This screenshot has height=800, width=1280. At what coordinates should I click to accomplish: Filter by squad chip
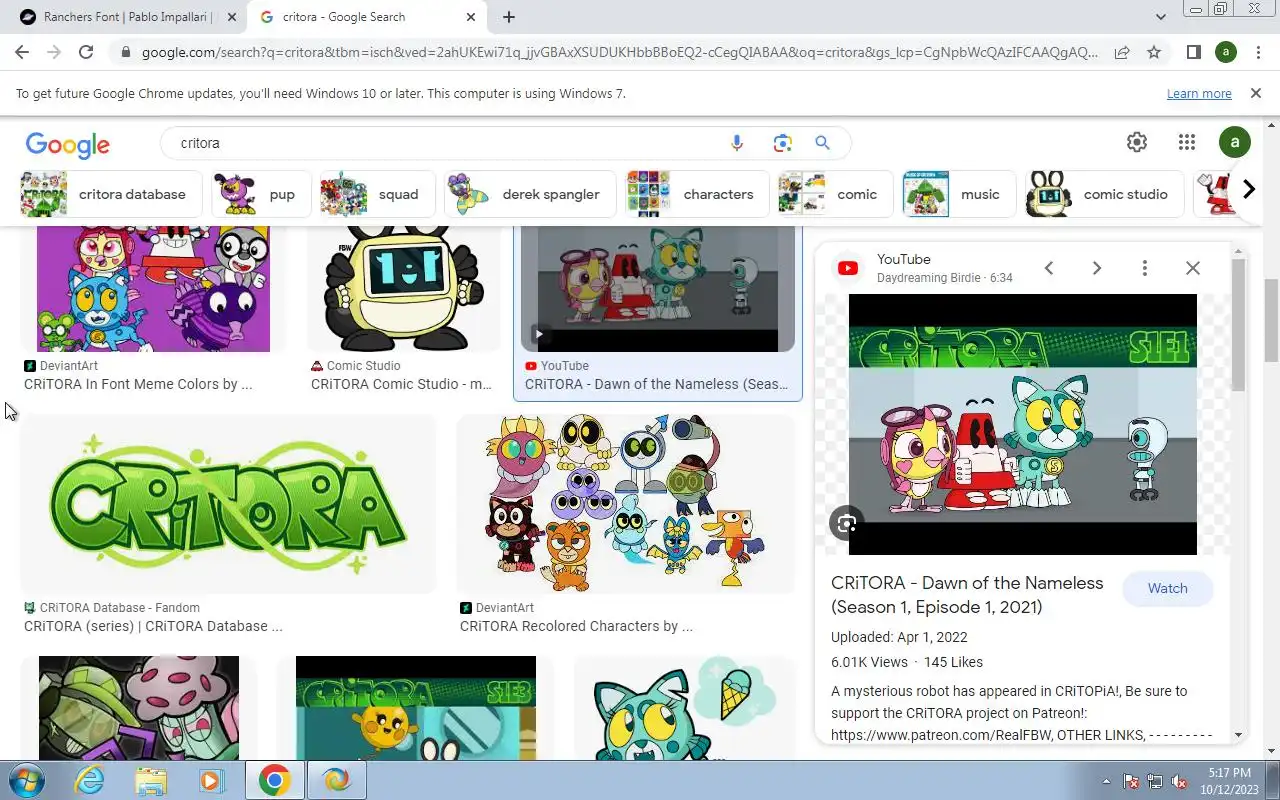(x=378, y=194)
